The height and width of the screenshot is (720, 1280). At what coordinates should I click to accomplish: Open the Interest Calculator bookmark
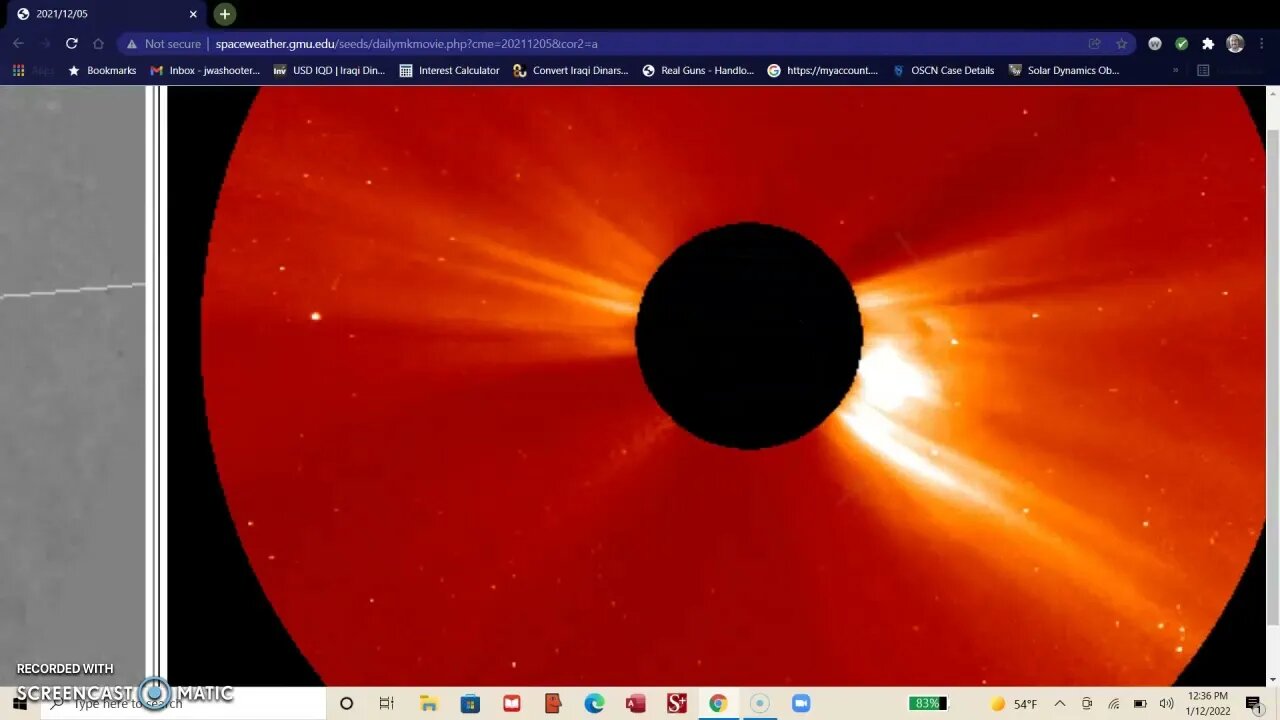pyautogui.click(x=449, y=71)
